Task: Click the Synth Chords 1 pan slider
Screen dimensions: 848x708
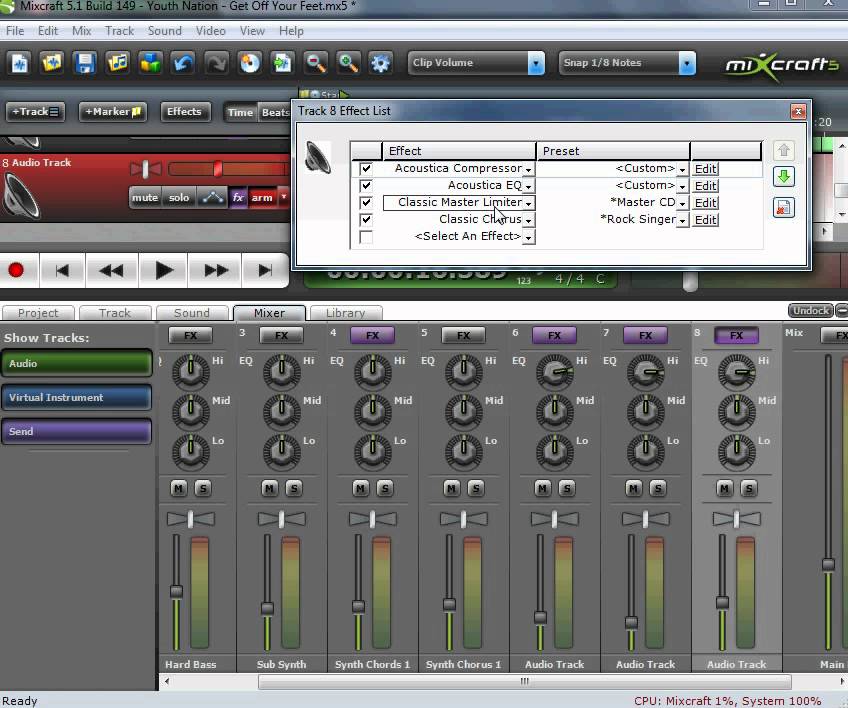Action: click(373, 519)
